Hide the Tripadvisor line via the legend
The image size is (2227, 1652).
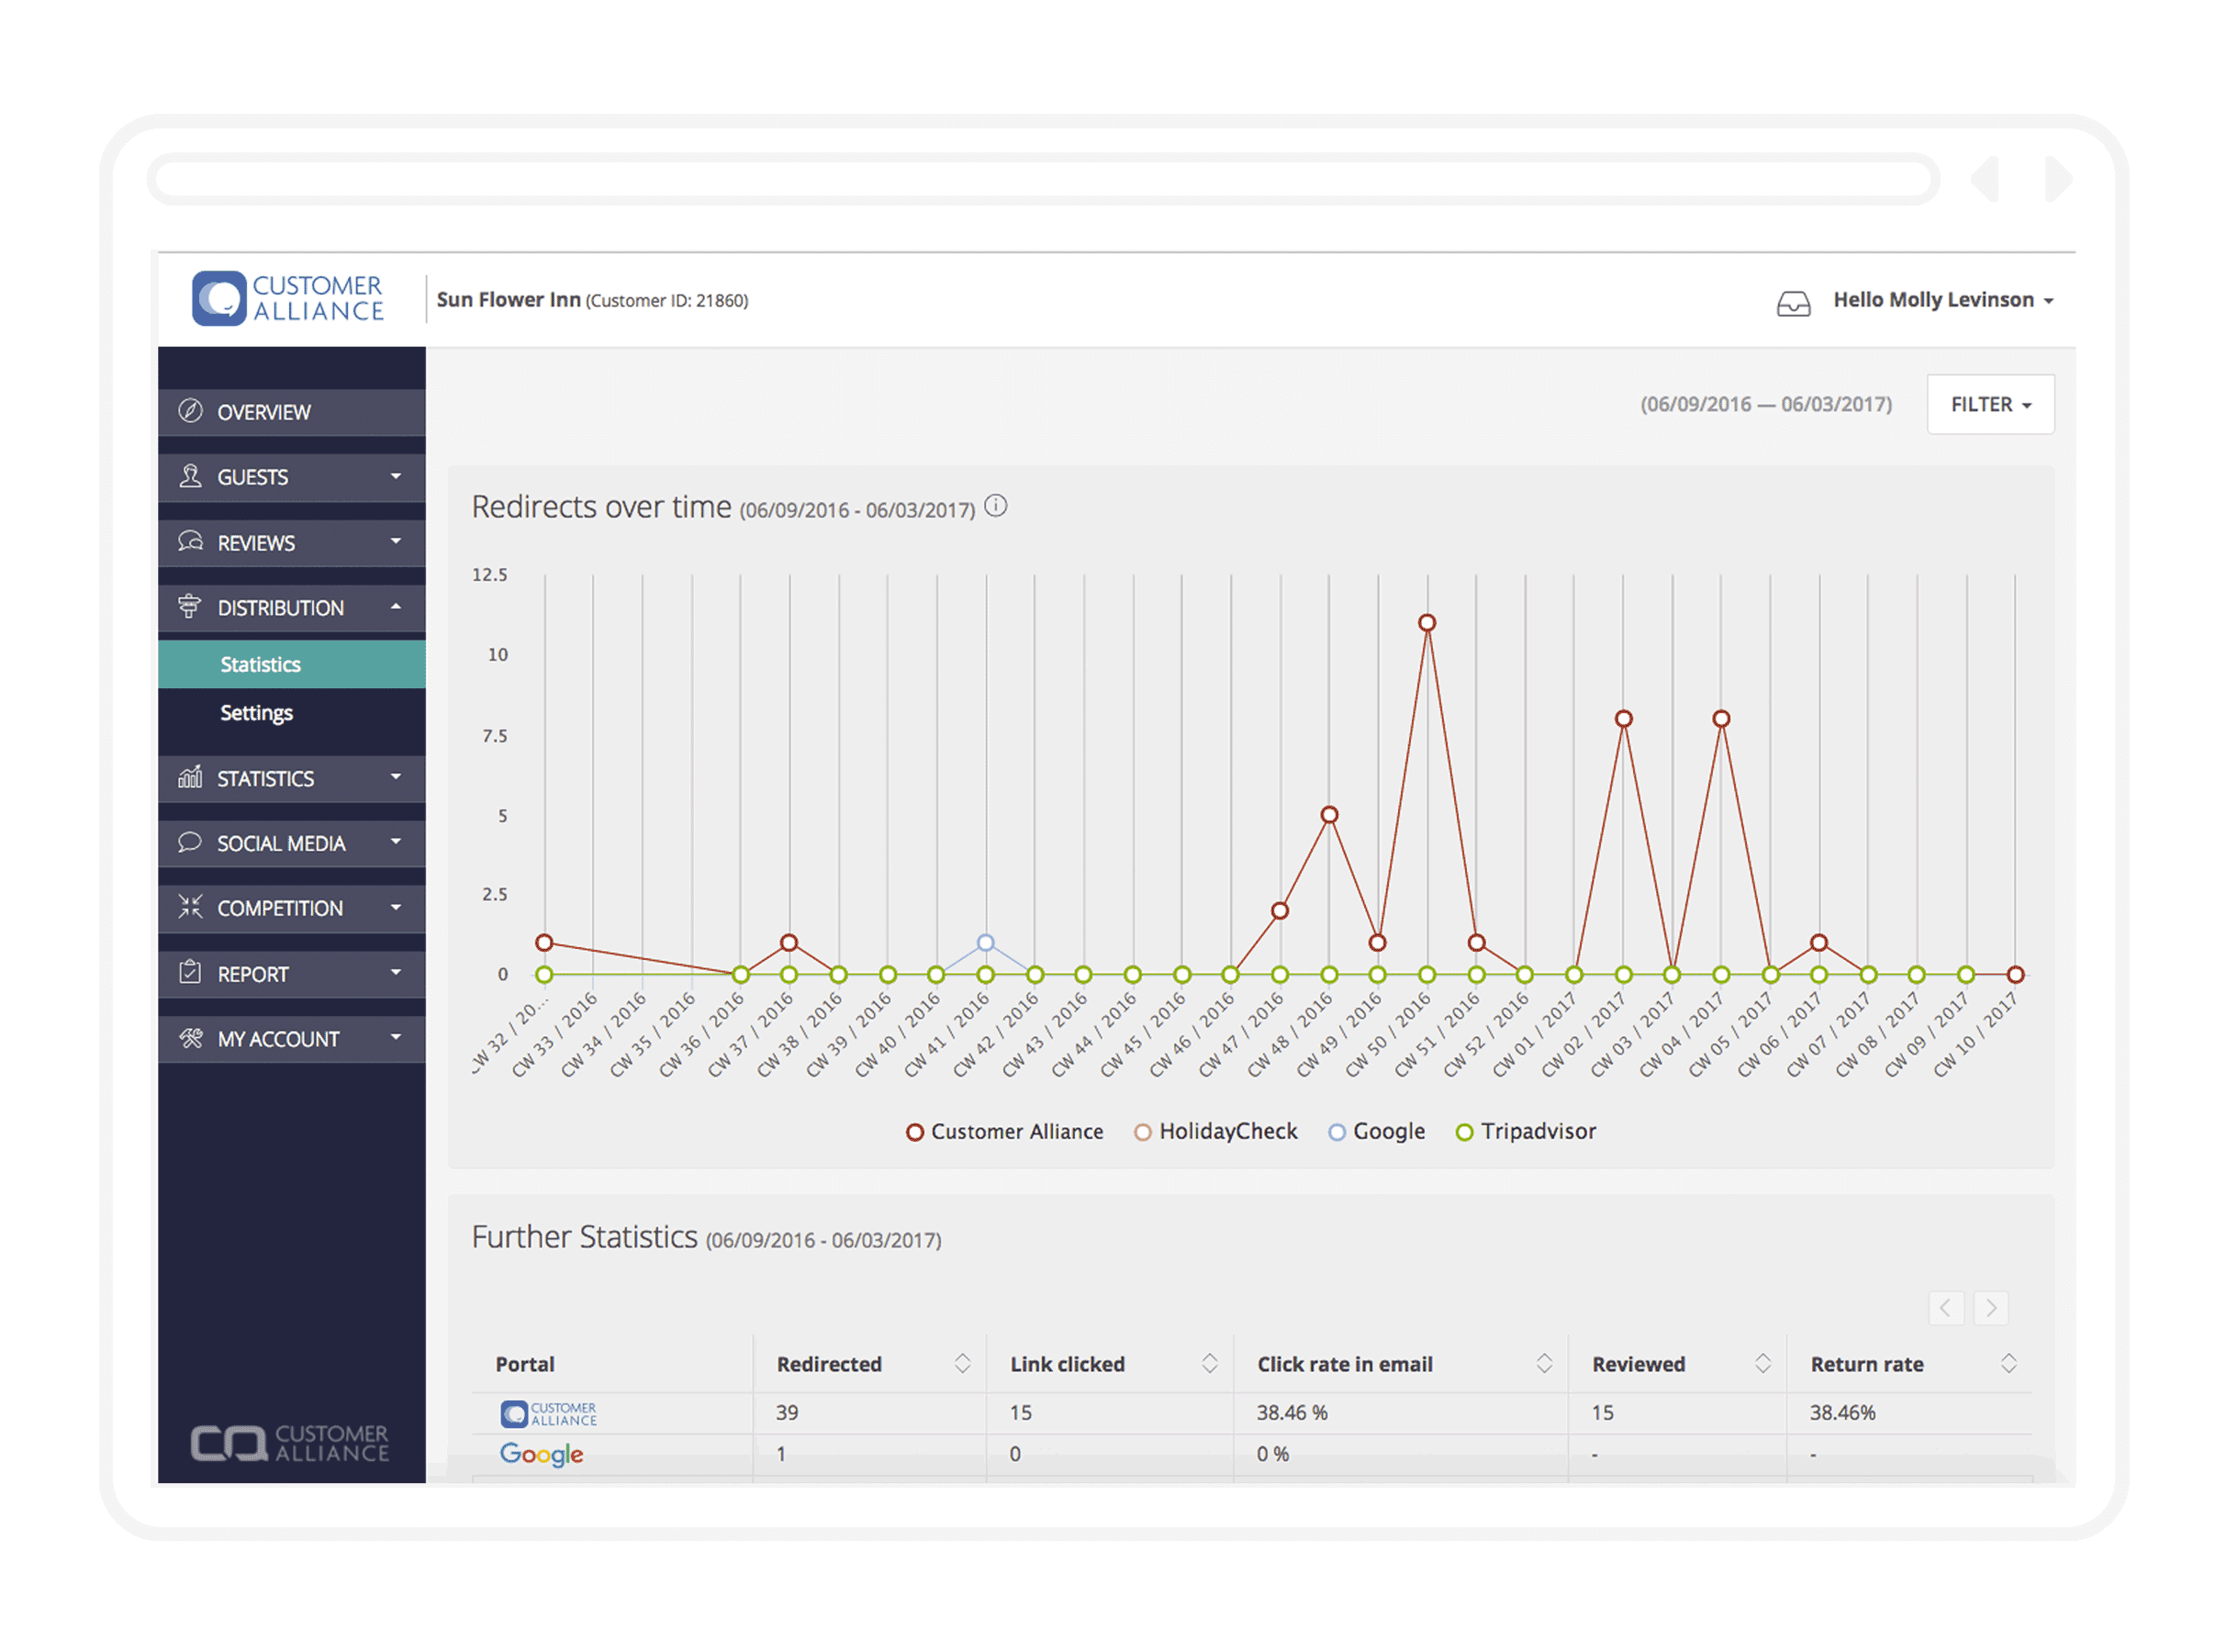pyautogui.click(x=1524, y=1131)
